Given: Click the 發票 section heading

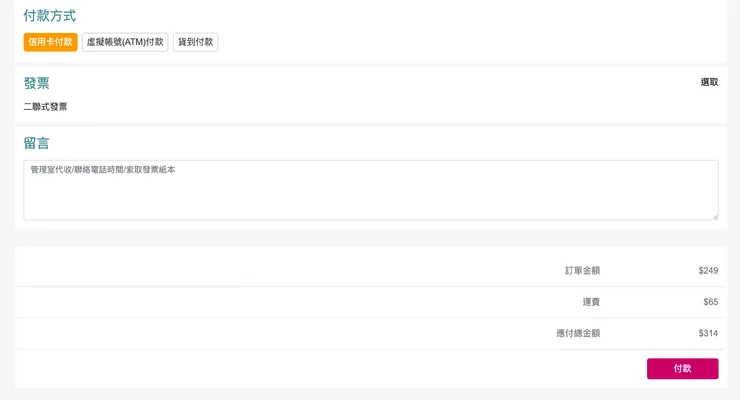Looking at the screenshot, I should click(x=37, y=83).
